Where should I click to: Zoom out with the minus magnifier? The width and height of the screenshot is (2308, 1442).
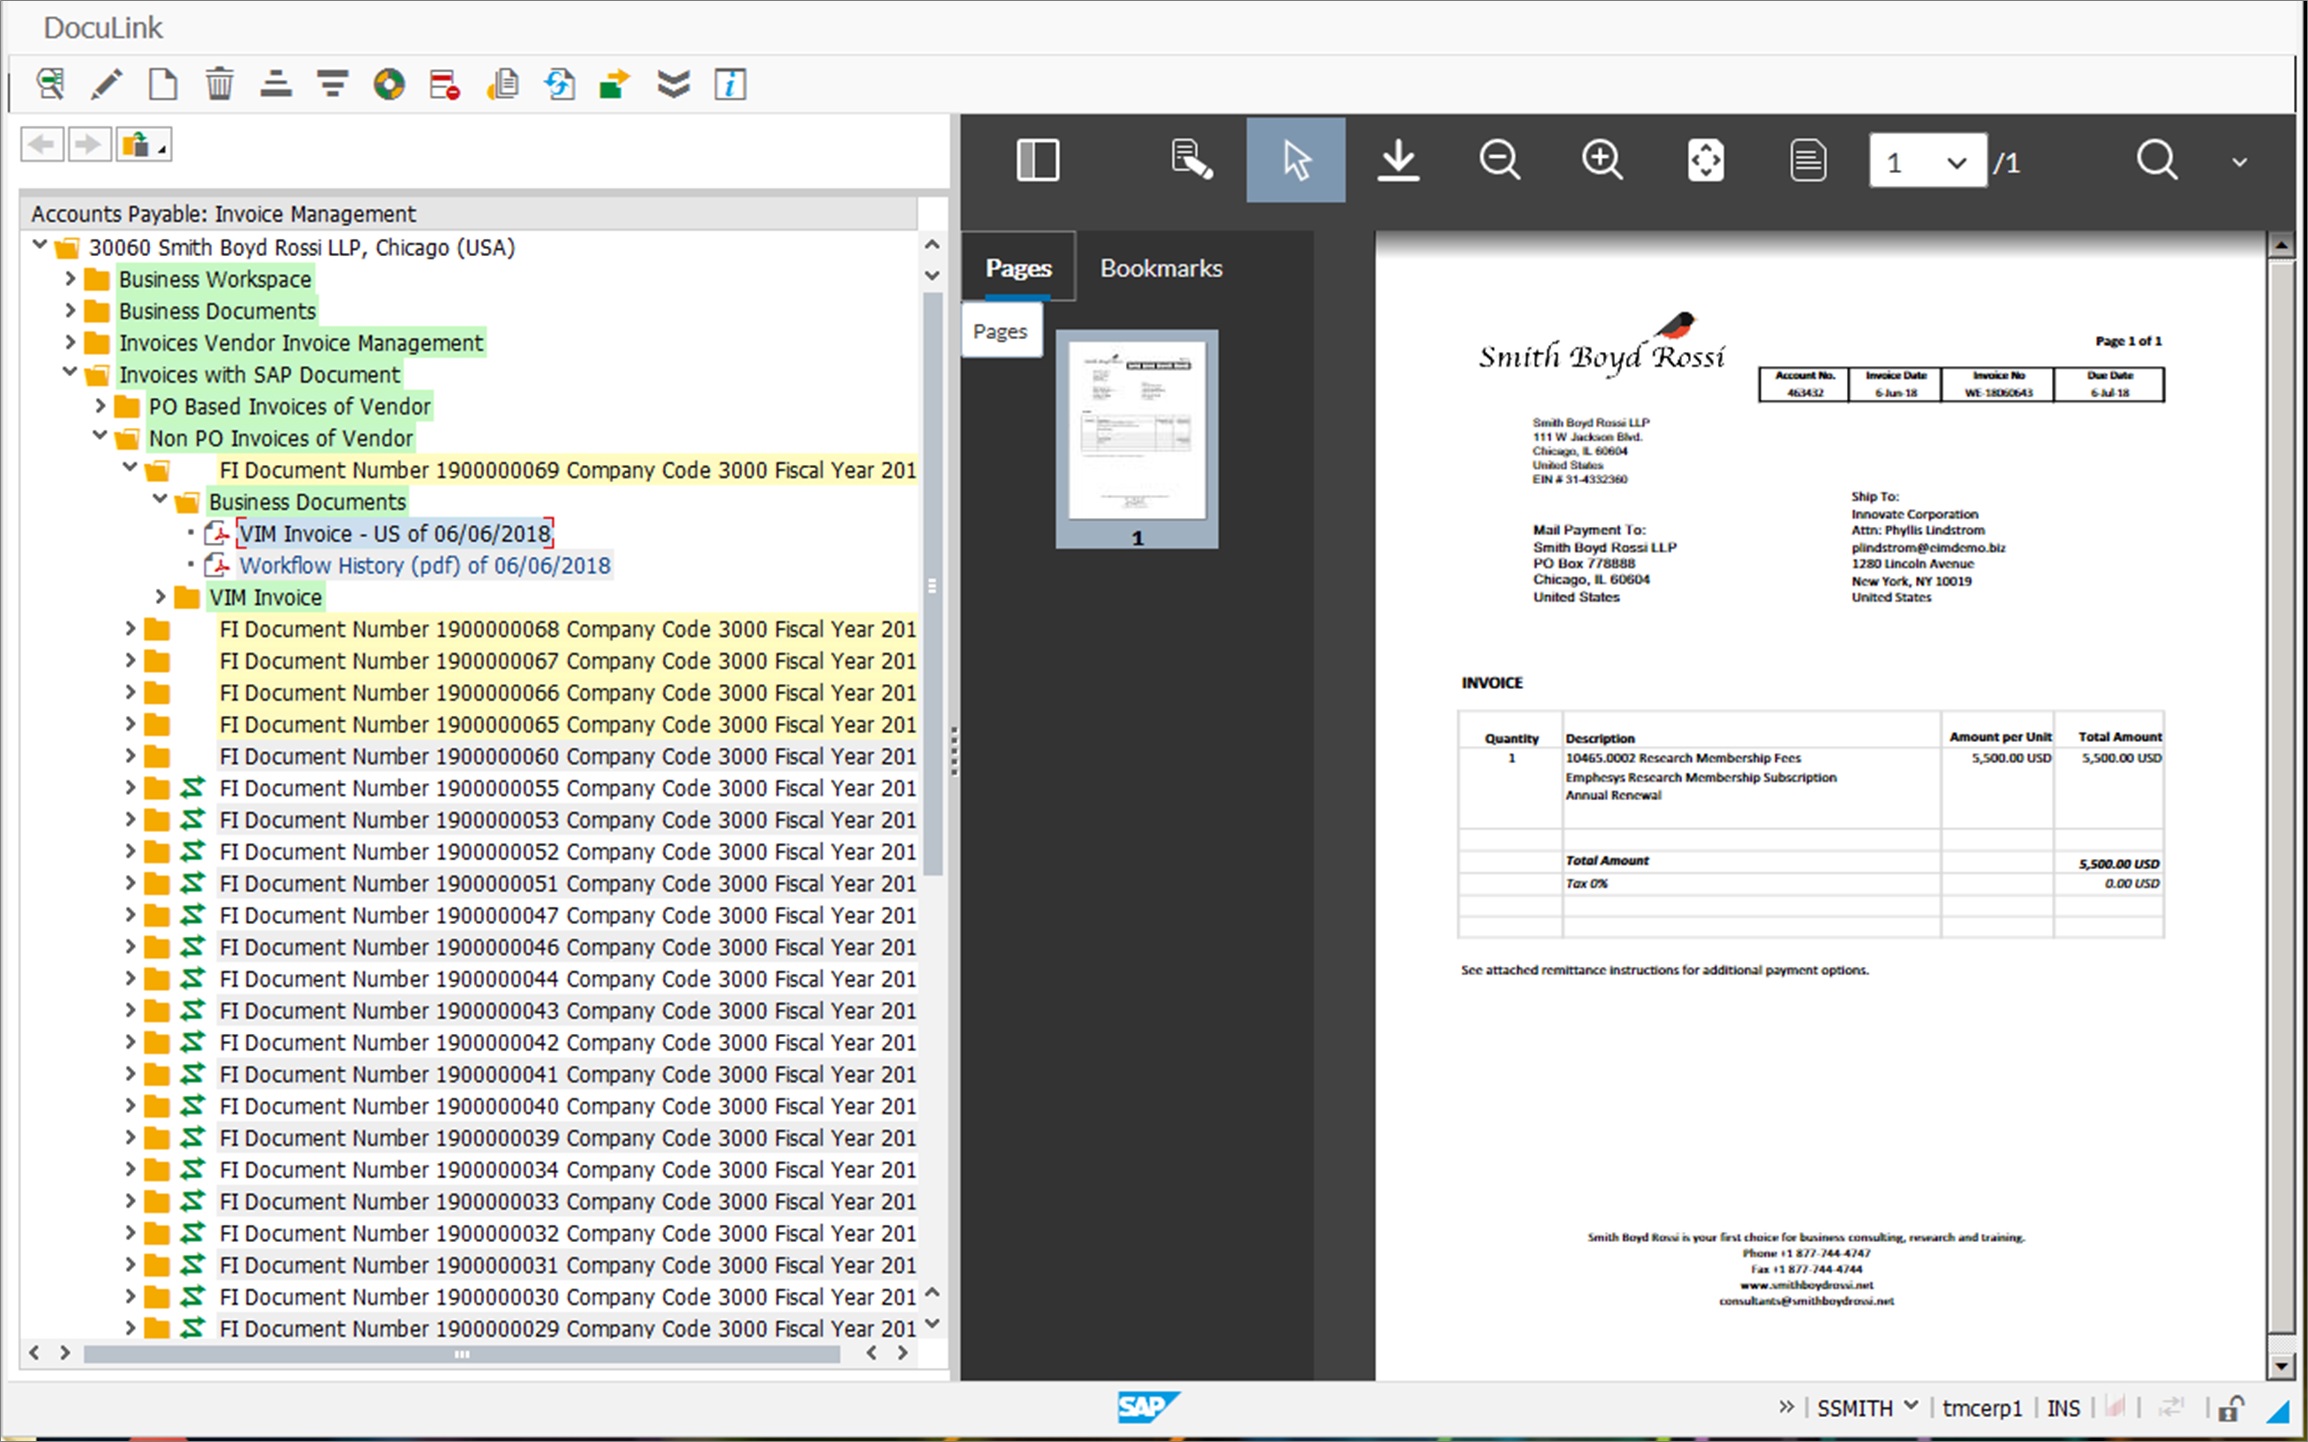click(1500, 160)
